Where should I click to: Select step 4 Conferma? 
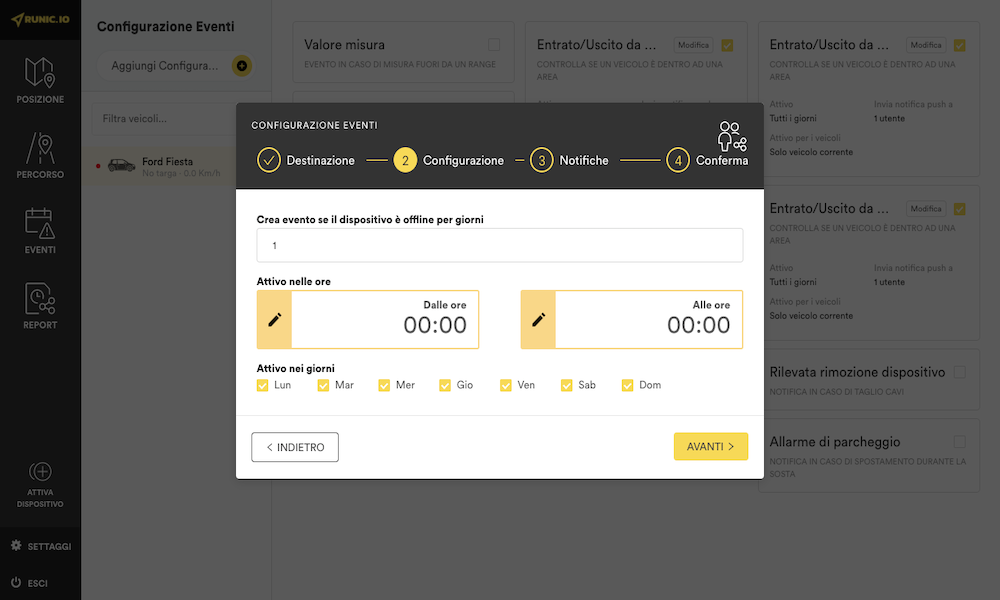tap(678, 160)
